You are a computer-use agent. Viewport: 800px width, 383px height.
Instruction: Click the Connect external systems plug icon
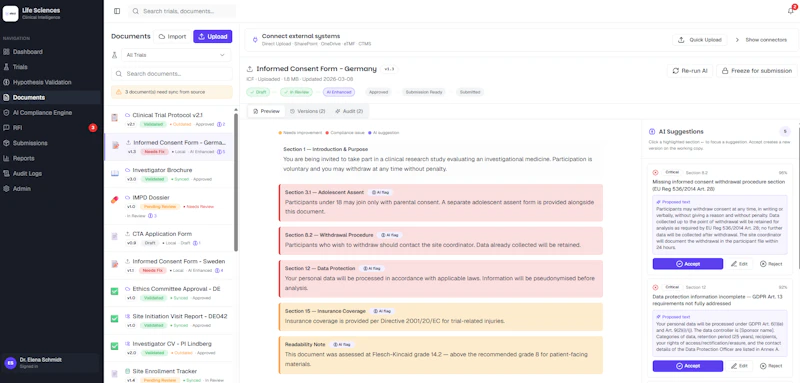tap(255, 39)
